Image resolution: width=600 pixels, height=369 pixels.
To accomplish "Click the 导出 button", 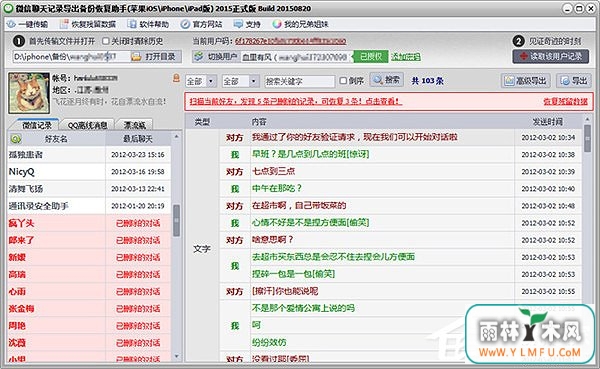I will click(574, 81).
